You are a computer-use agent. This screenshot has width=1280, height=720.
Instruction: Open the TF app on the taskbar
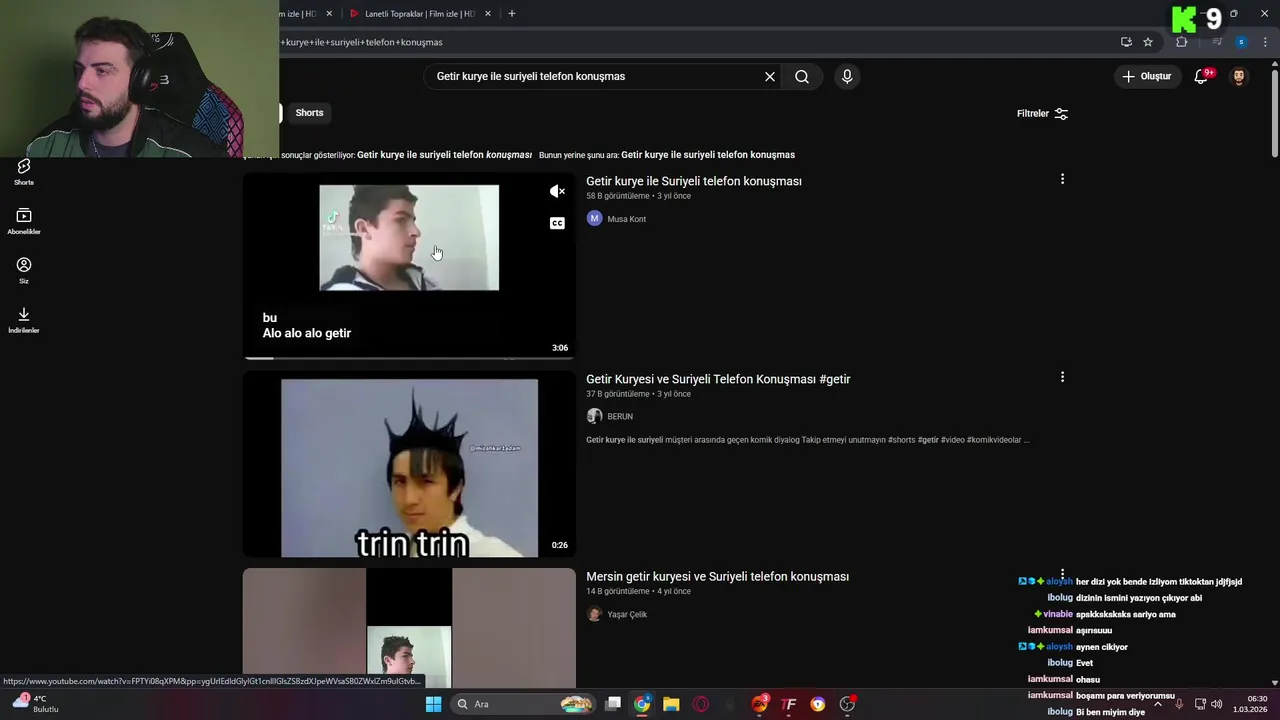coord(789,704)
